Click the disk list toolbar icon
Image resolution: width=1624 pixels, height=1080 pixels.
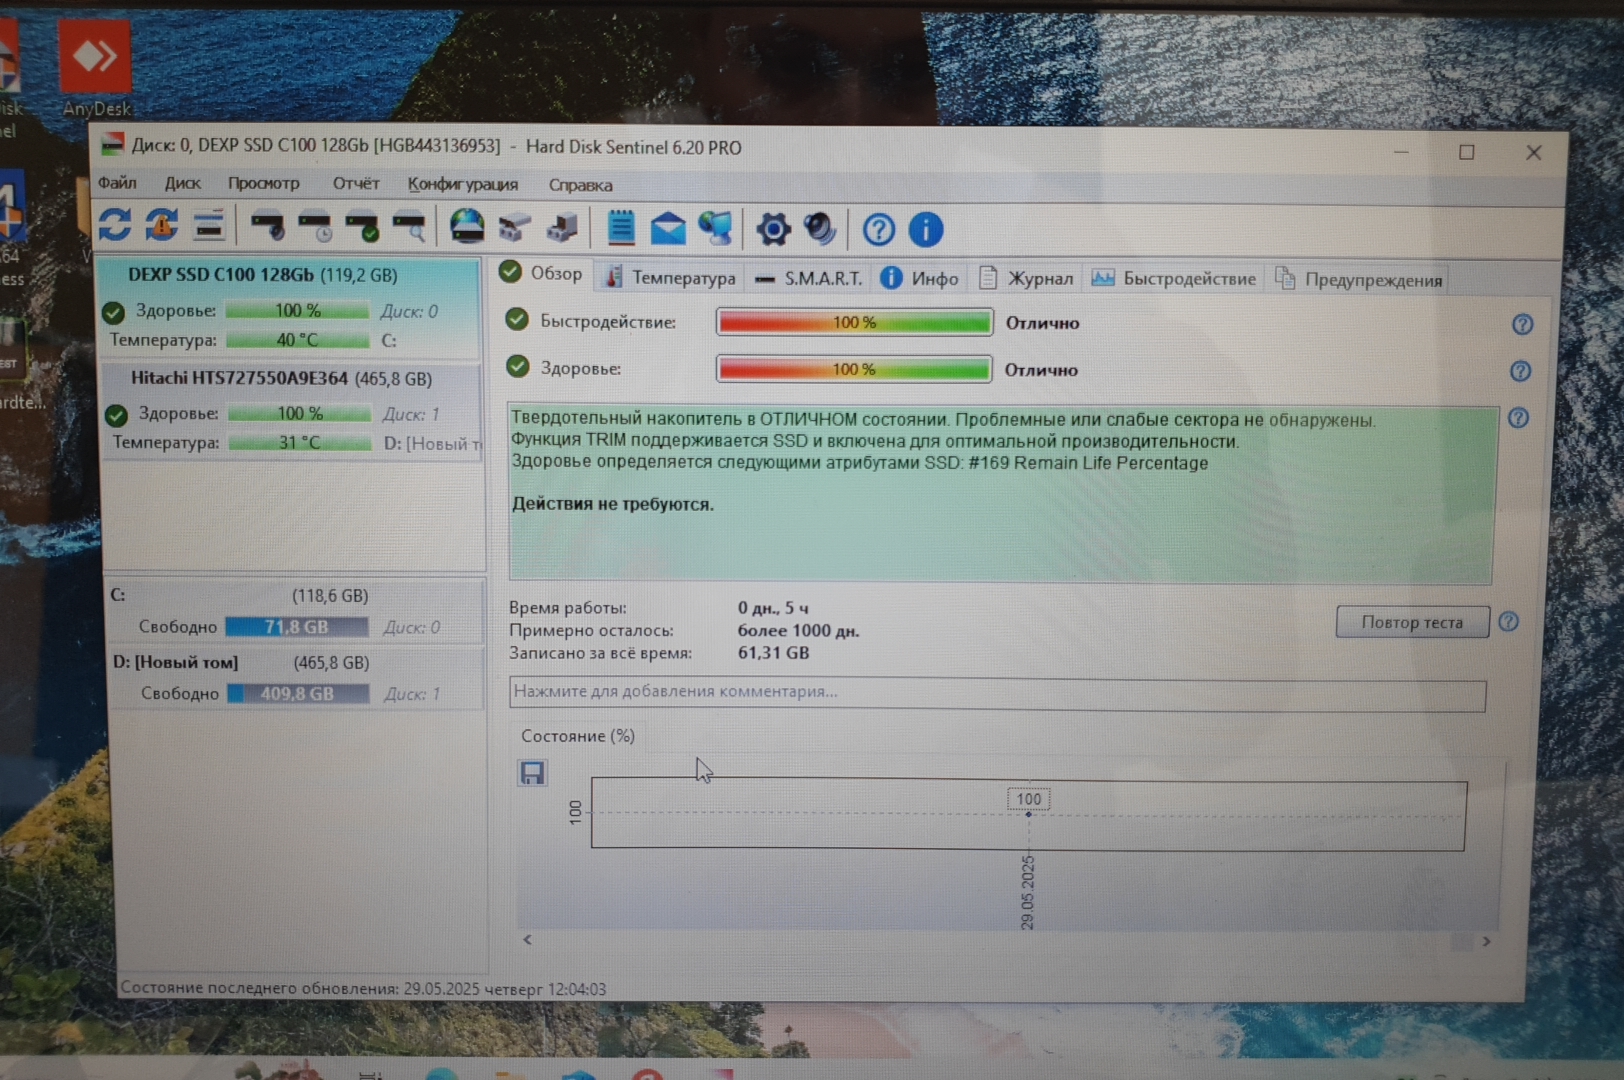point(209,226)
